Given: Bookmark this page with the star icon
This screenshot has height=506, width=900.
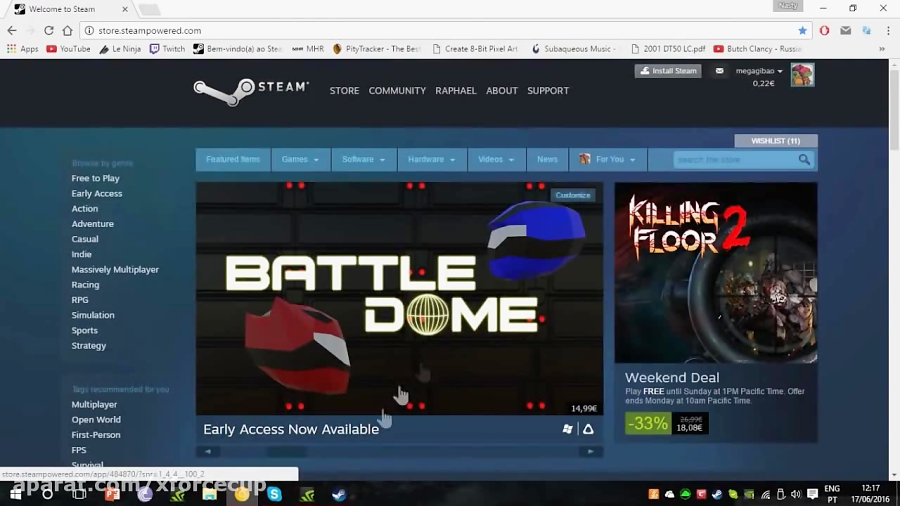Looking at the screenshot, I should coord(802,31).
